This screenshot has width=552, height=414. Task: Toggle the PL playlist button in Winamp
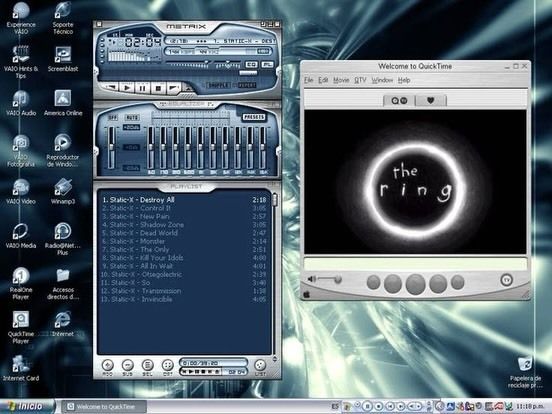click(267, 65)
